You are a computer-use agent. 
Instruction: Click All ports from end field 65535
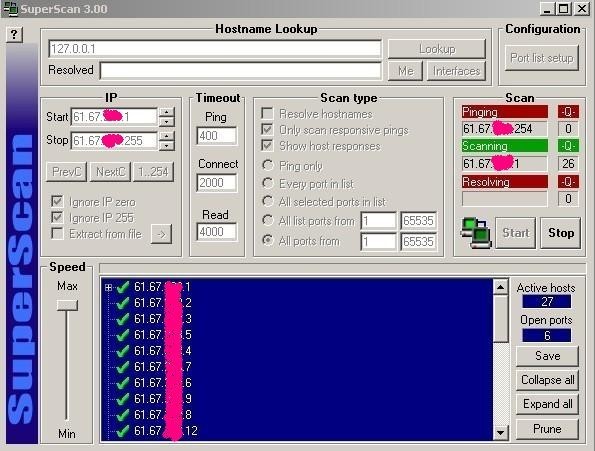click(x=418, y=242)
